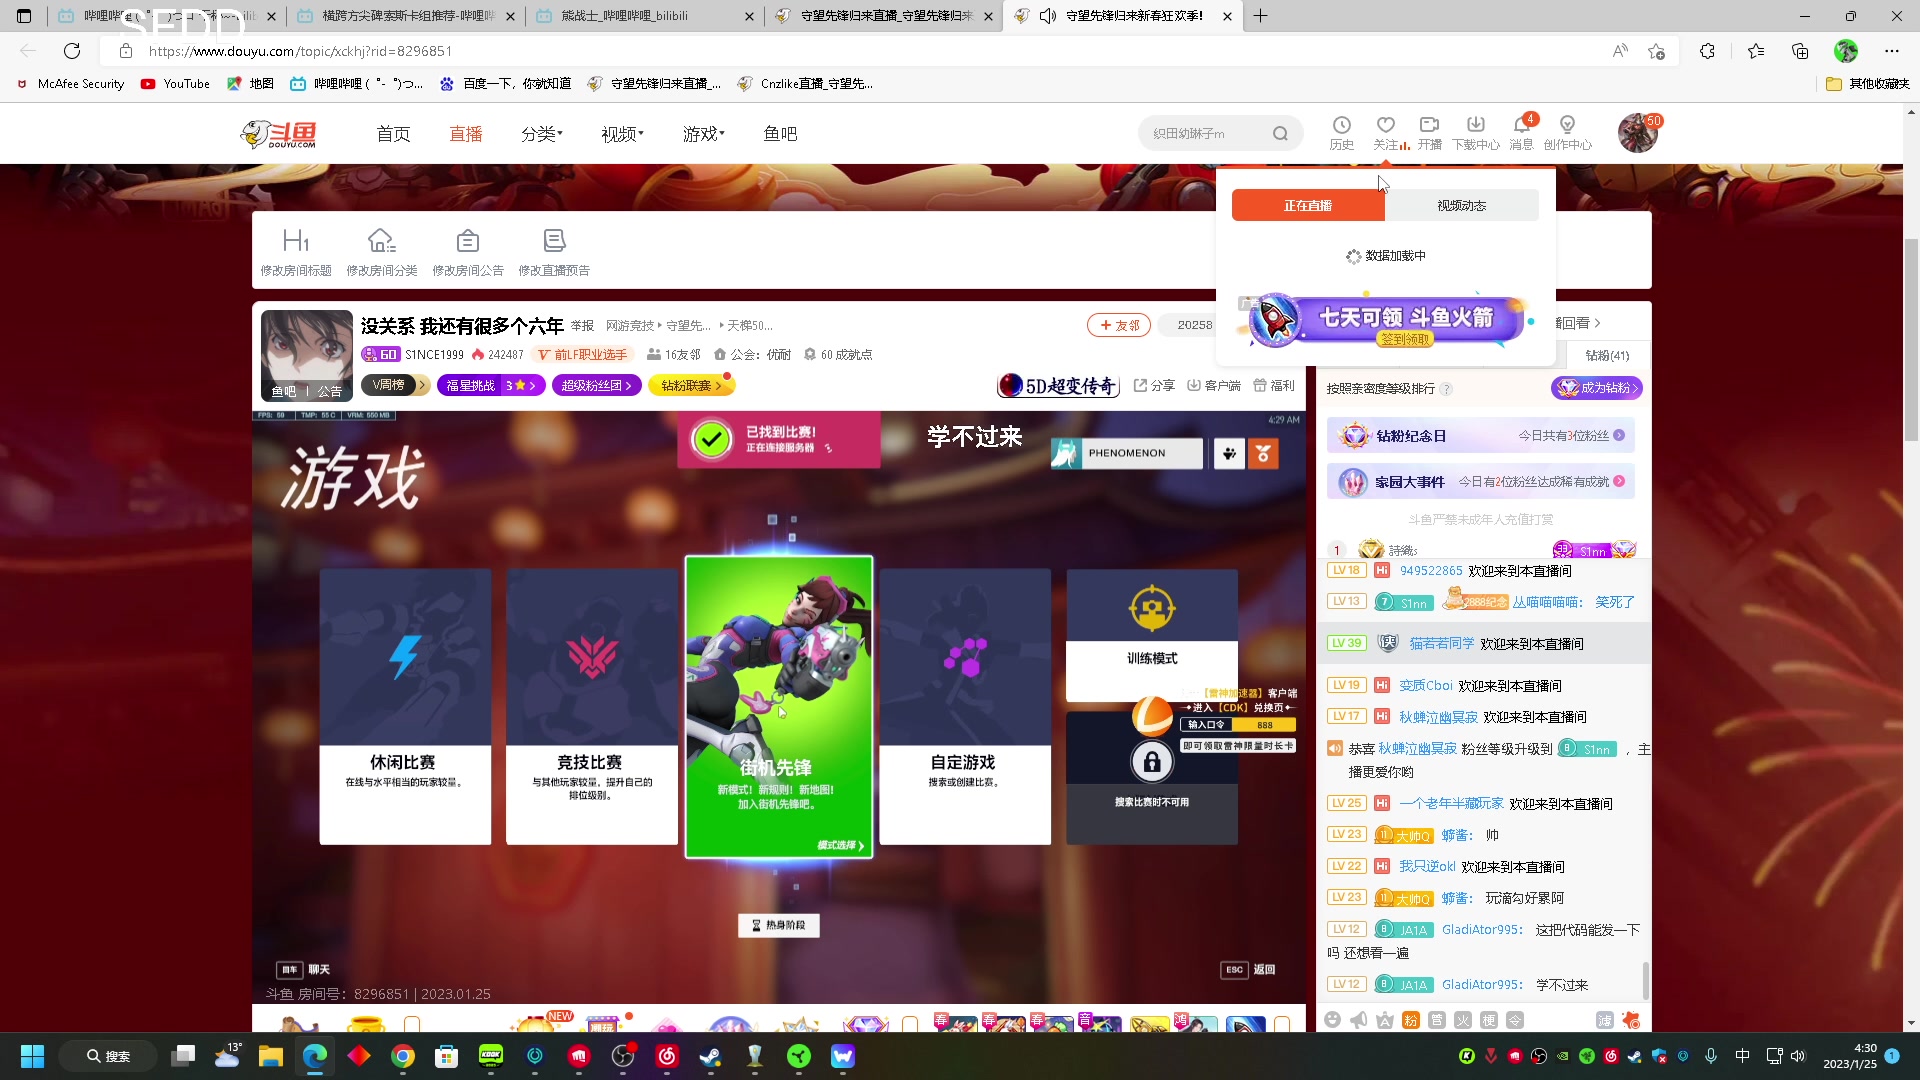Click the 火 icon in chat toolbar

coord(1462,1019)
